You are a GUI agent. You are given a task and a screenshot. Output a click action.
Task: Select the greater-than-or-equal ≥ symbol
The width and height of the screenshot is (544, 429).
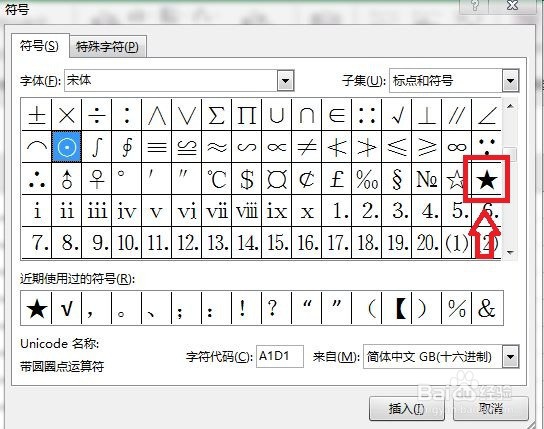pos(426,147)
